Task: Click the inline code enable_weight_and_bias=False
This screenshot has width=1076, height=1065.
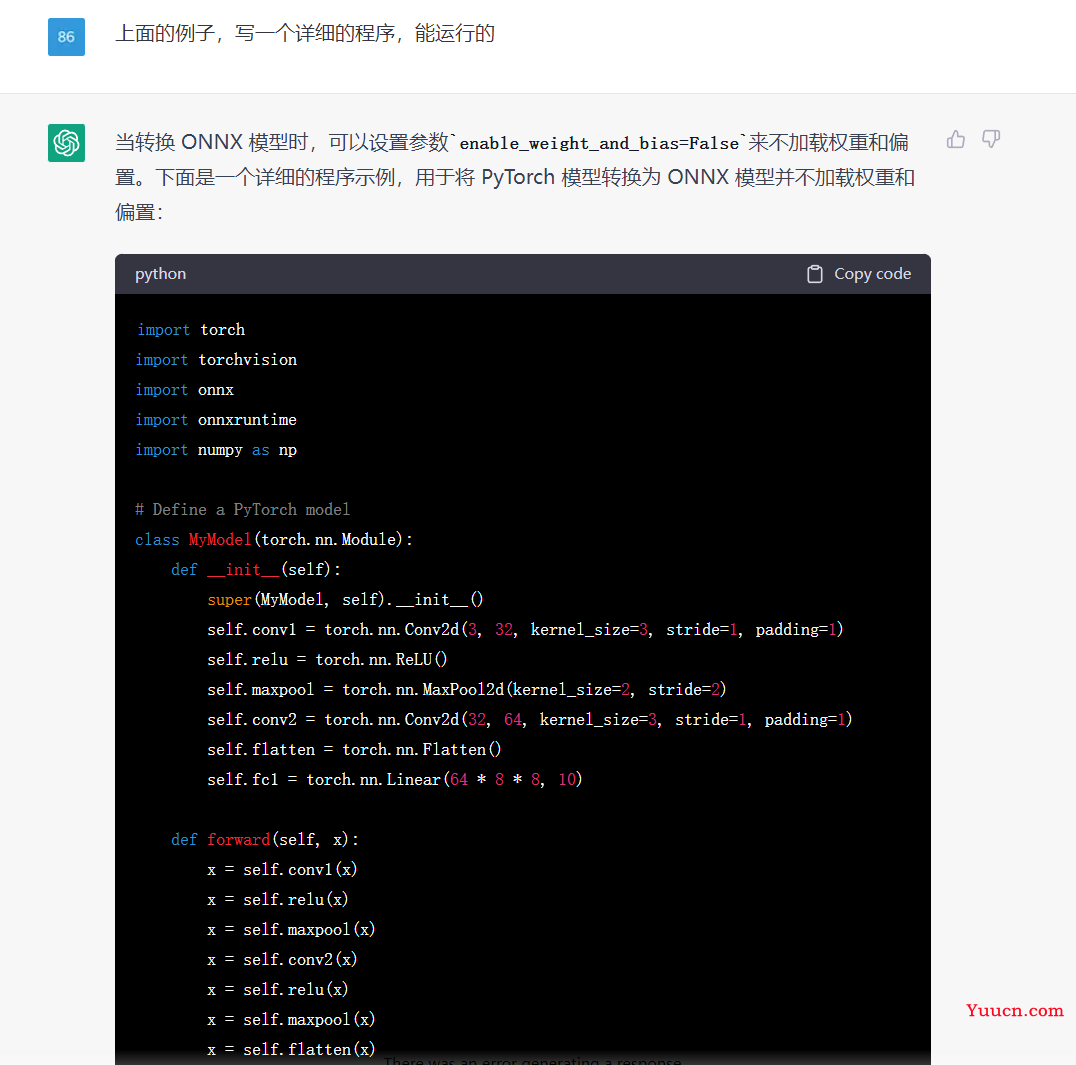Action: pos(599,143)
